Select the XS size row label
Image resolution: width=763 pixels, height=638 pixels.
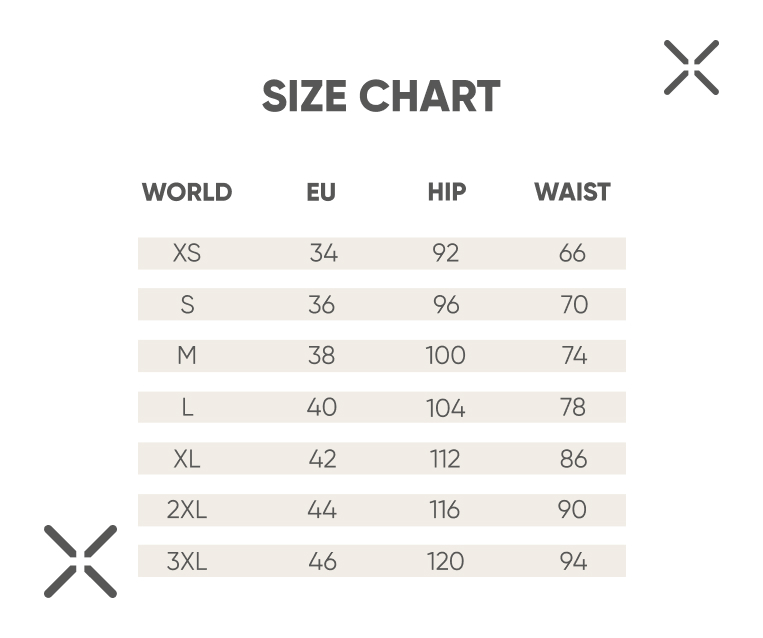pyautogui.click(x=187, y=254)
